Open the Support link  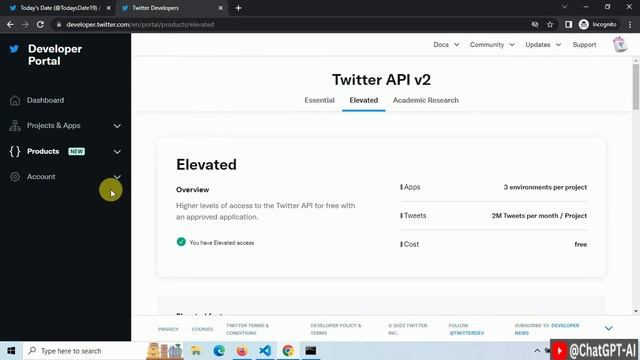click(x=584, y=44)
